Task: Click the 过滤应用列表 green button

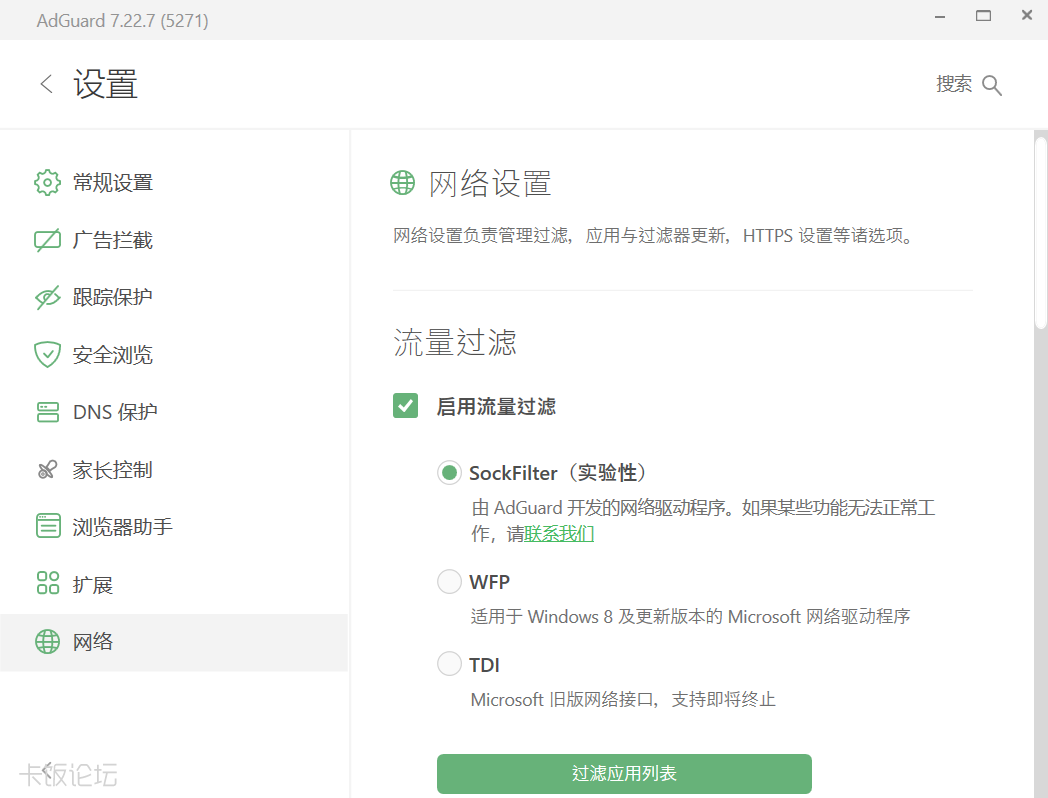Action: pos(624,774)
